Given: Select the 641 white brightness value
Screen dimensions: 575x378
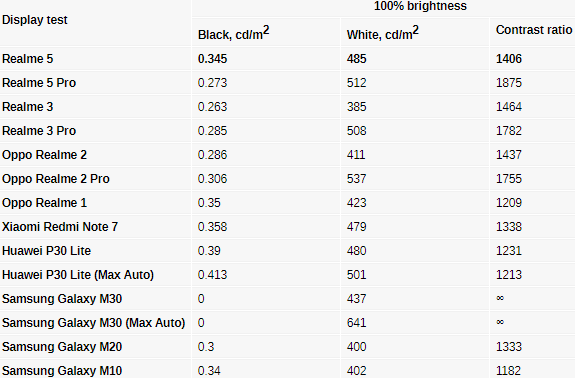Looking at the screenshot, I should (x=356, y=323).
